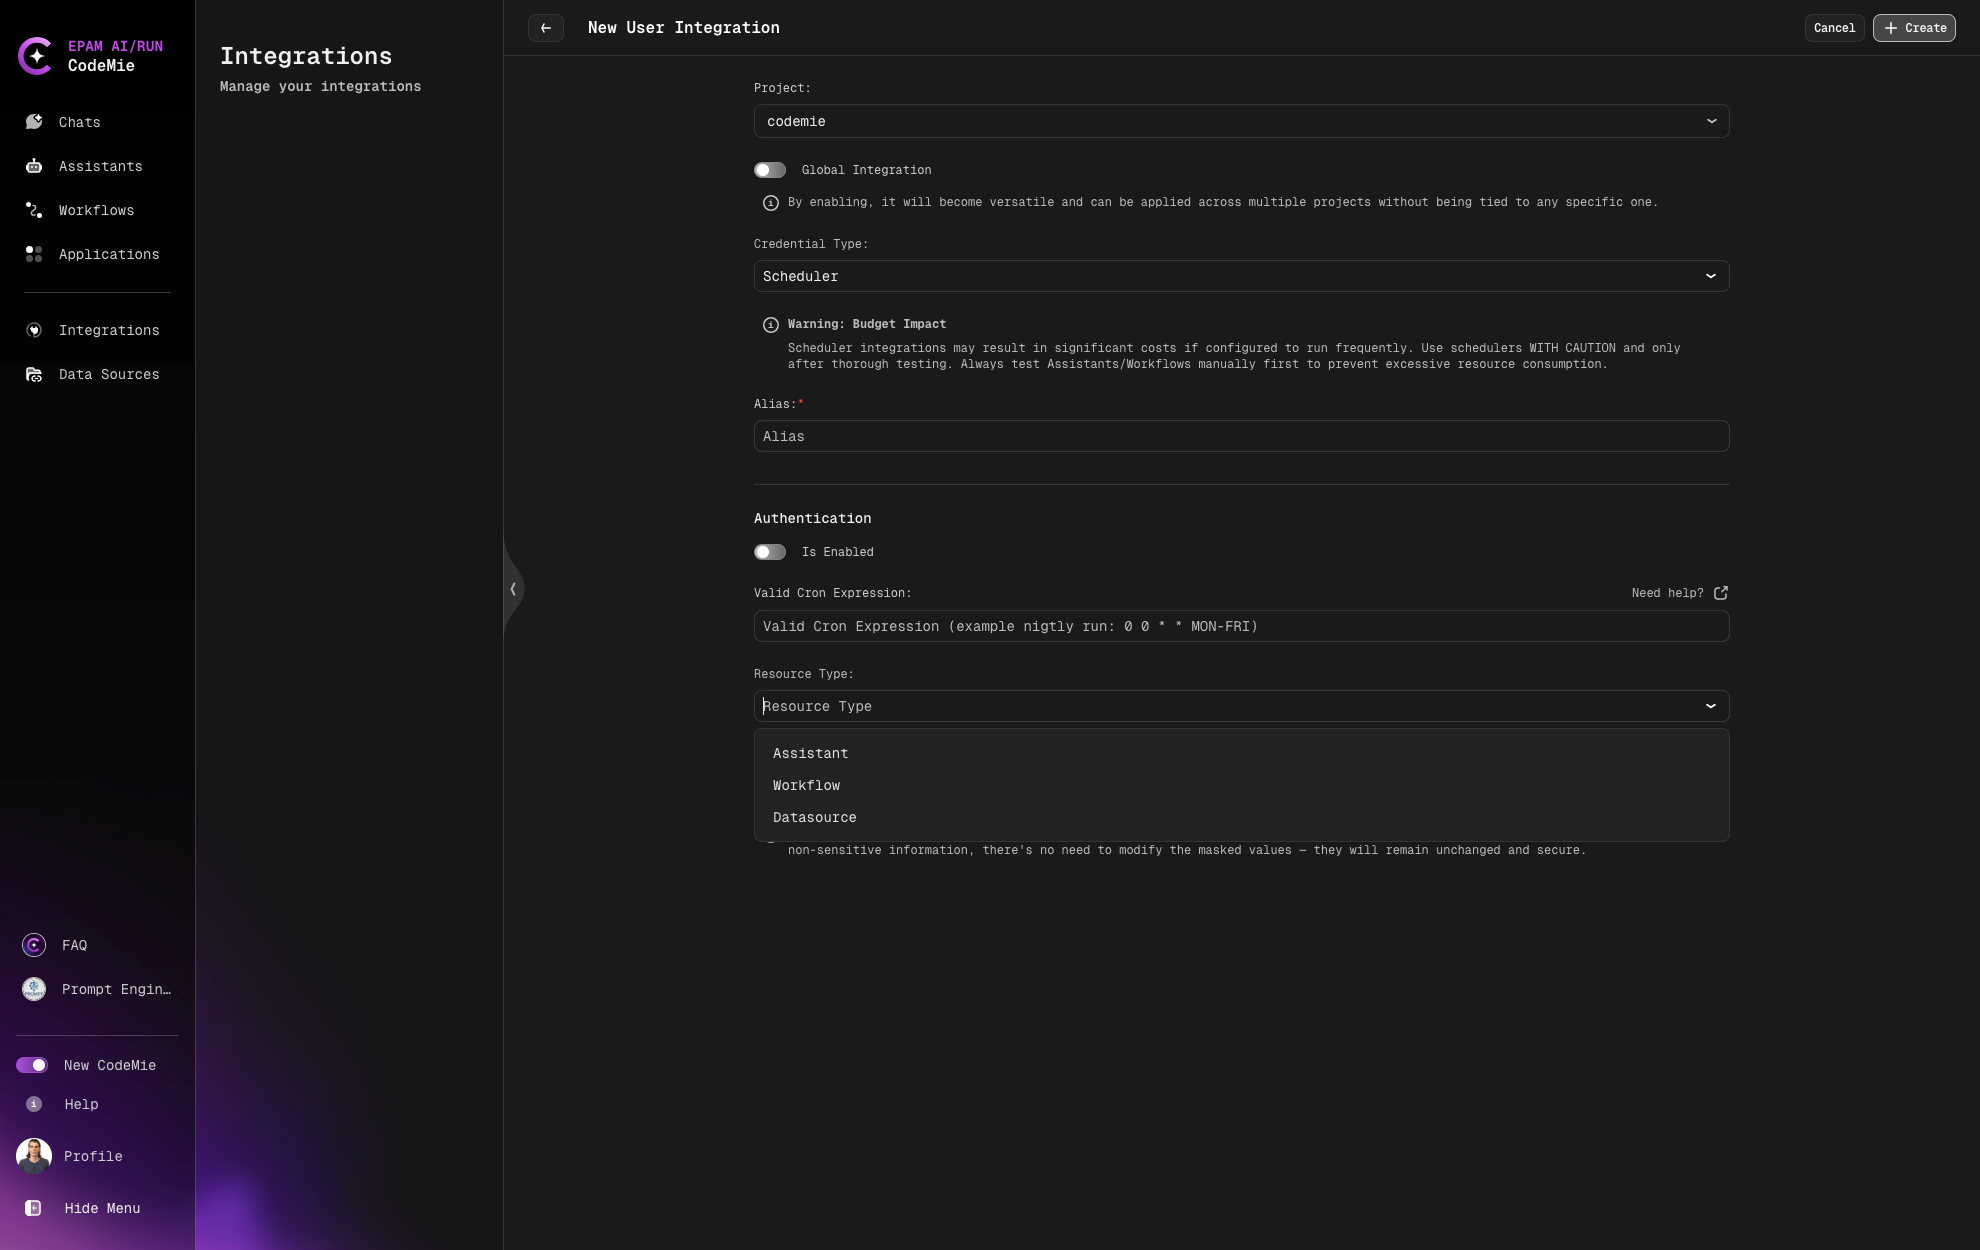Turn on the Is Enabled authentication toggle
This screenshot has width=1980, height=1250.
pos(770,552)
